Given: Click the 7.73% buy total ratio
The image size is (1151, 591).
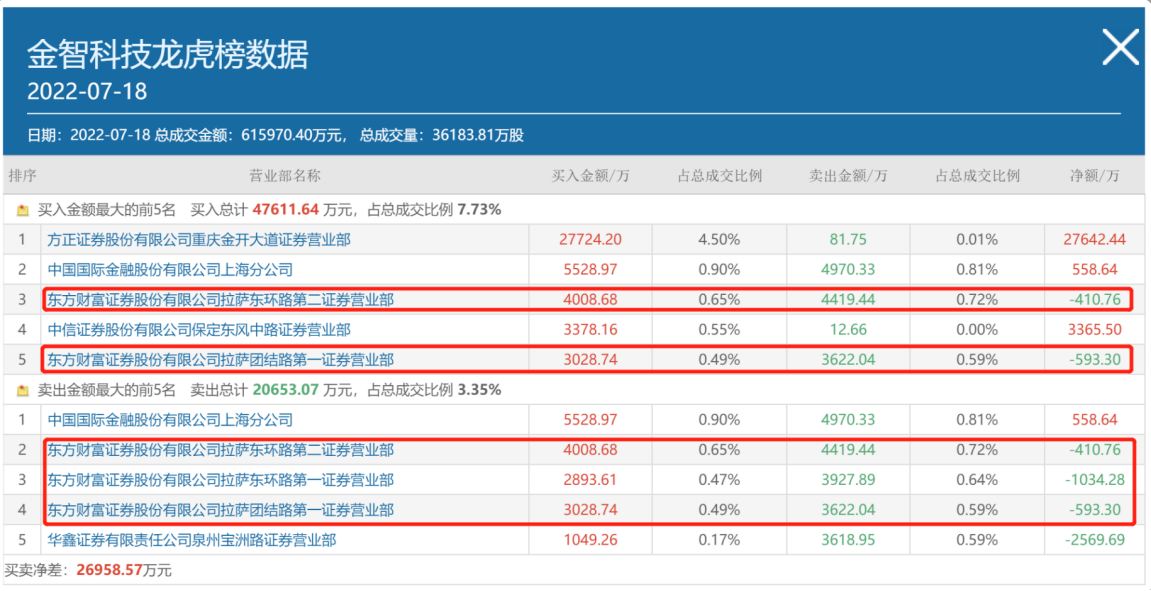Looking at the screenshot, I should 479,210.
